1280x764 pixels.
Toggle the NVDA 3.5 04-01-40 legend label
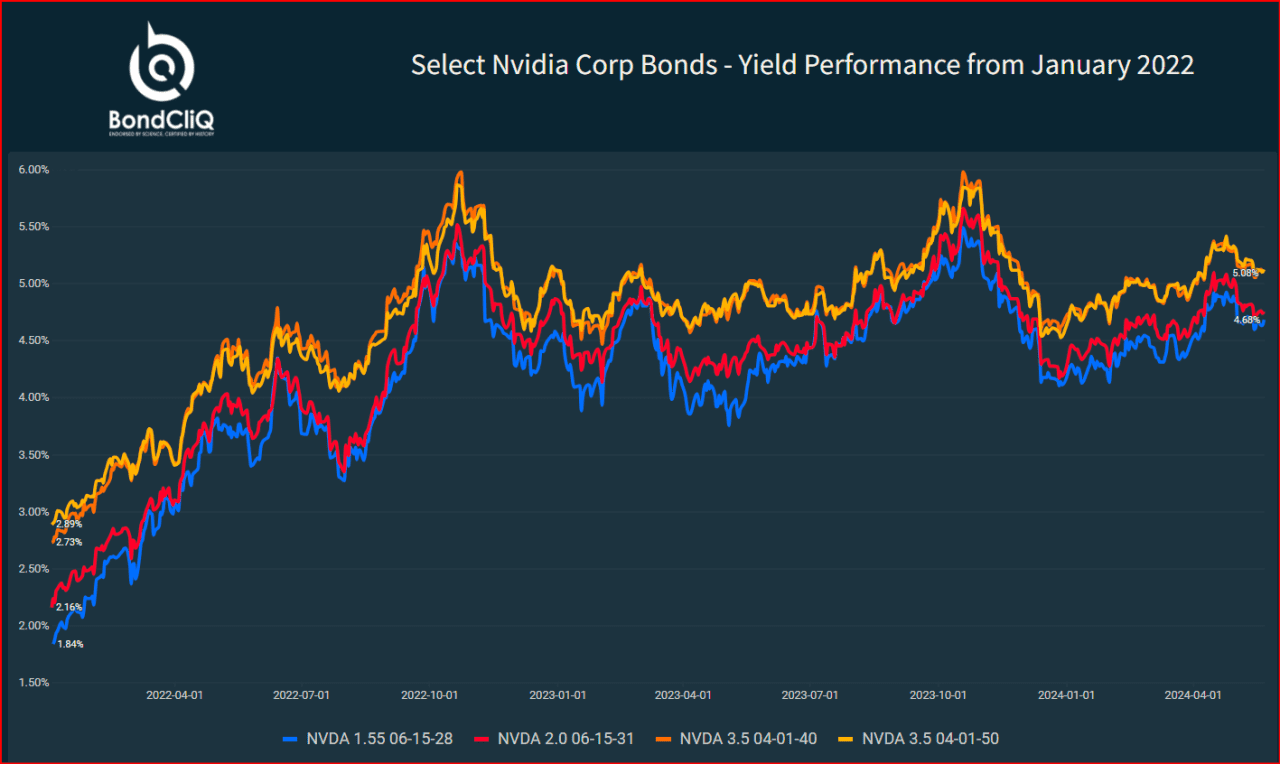click(x=748, y=739)
